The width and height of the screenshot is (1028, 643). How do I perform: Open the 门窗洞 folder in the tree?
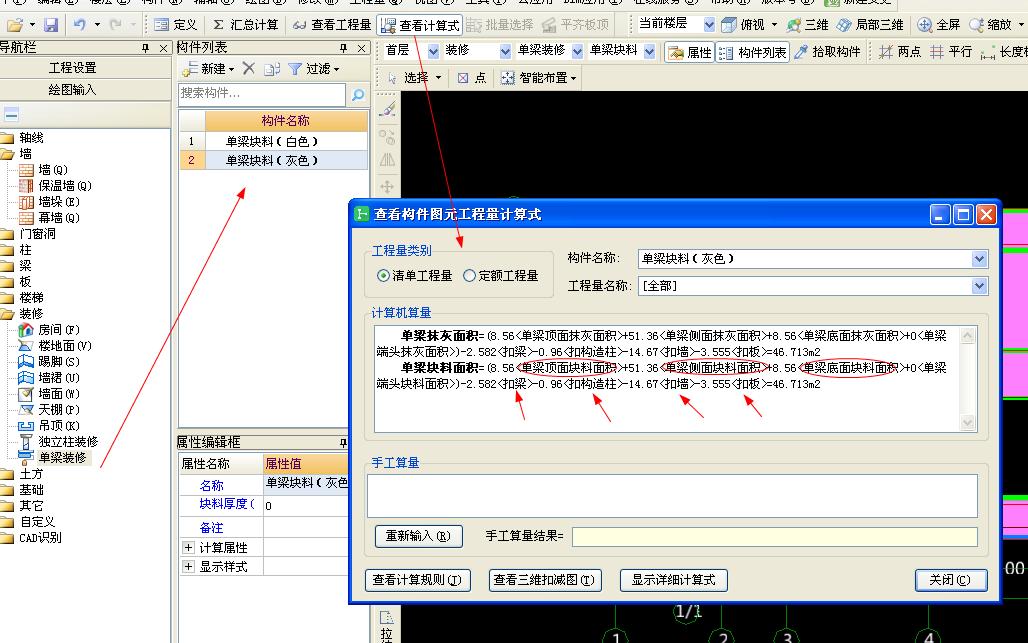coord(30,234)
